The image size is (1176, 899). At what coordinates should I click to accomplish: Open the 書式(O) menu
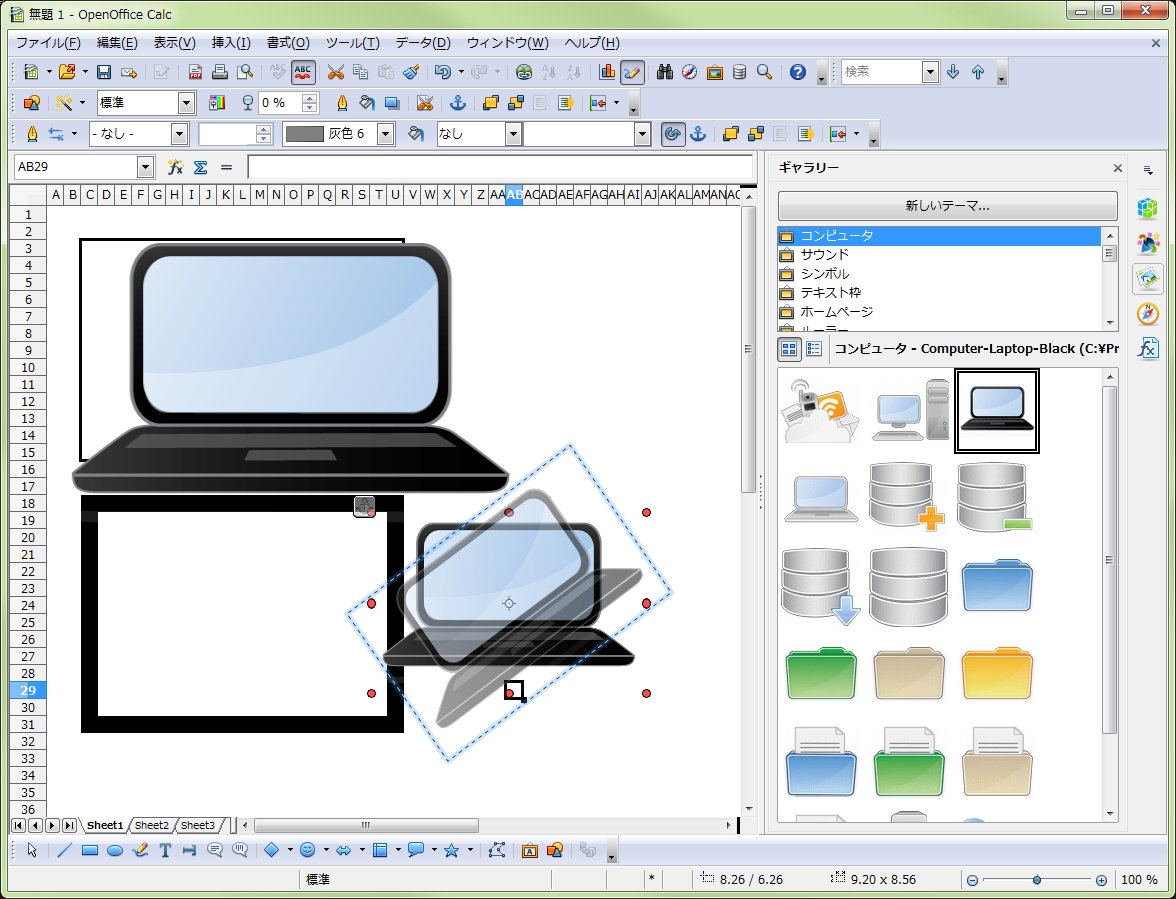tap(288, 43)
